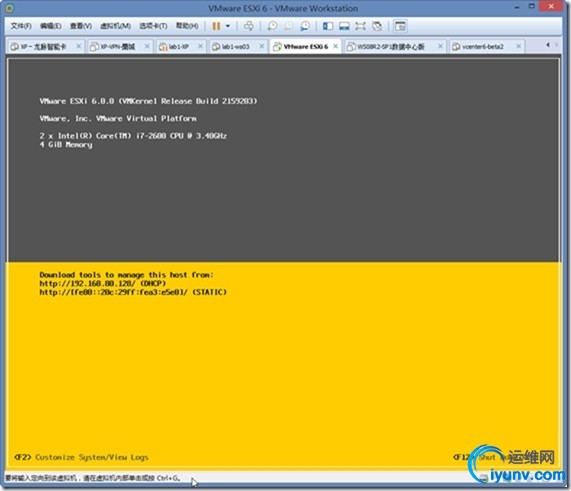Click the VMware Workstation title bar icon
This screenshot has width=571, height=491.
point(10,8)
